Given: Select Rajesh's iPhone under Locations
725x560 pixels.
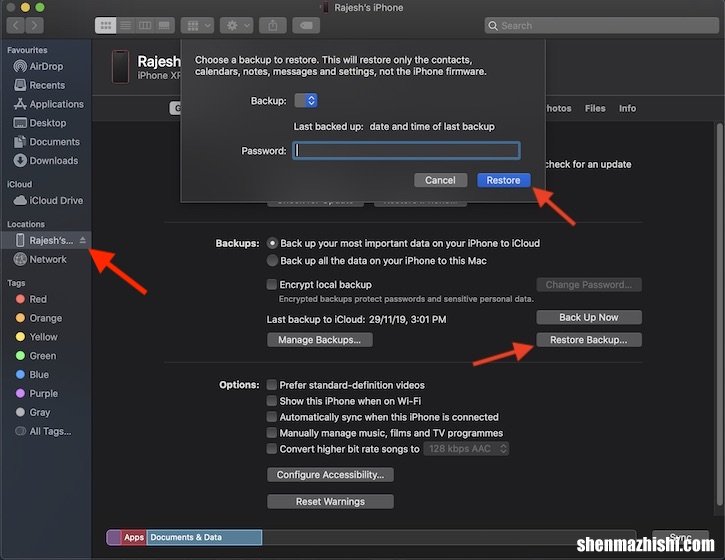Looking at the screenshot, I should coord(46,240).
